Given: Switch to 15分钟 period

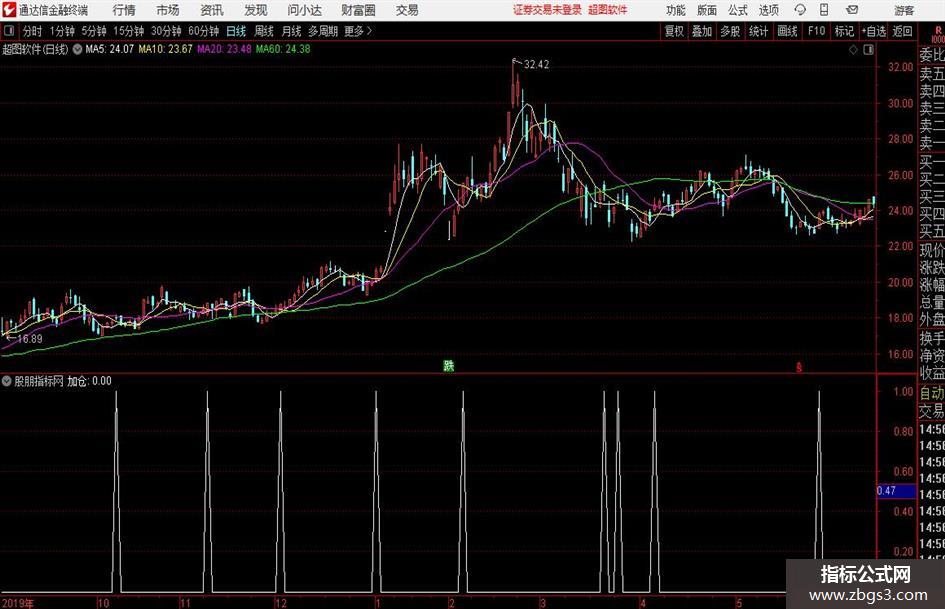Looking at the screenshot, I should point(128,31).
